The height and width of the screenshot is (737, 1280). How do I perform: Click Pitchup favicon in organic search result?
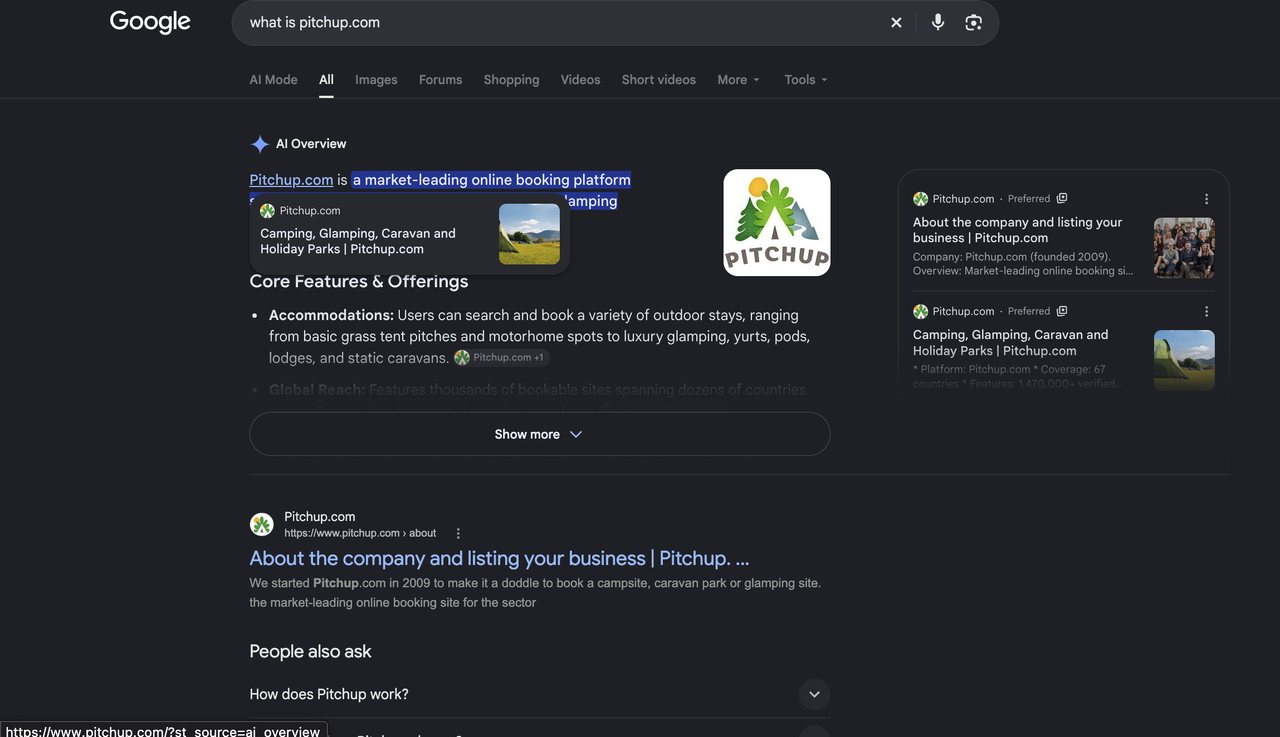point(262,524)
